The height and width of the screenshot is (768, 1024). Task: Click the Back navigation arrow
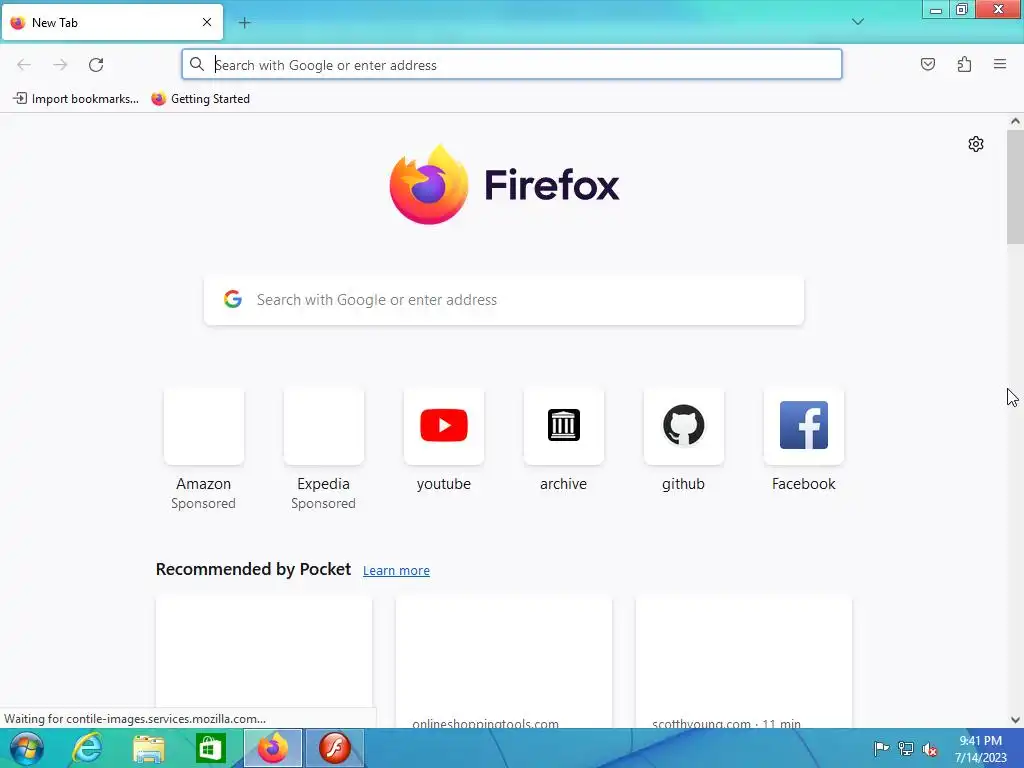tap(24, 65)
